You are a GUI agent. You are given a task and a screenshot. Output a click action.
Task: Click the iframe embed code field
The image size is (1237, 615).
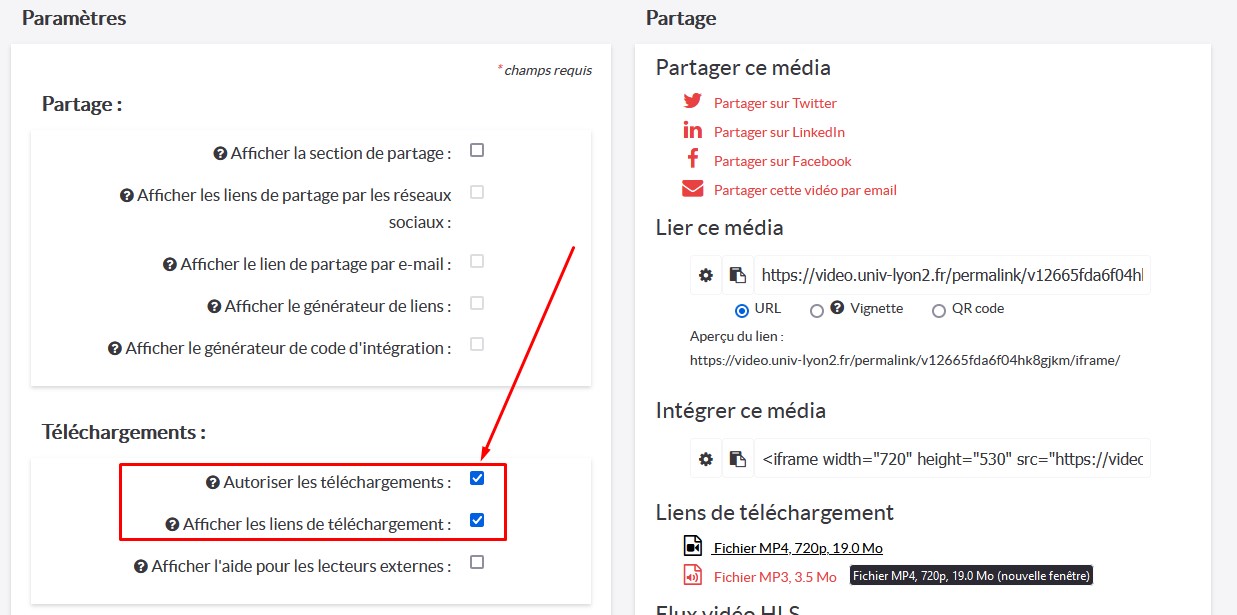pyautogui.click(x=952, y=459)
